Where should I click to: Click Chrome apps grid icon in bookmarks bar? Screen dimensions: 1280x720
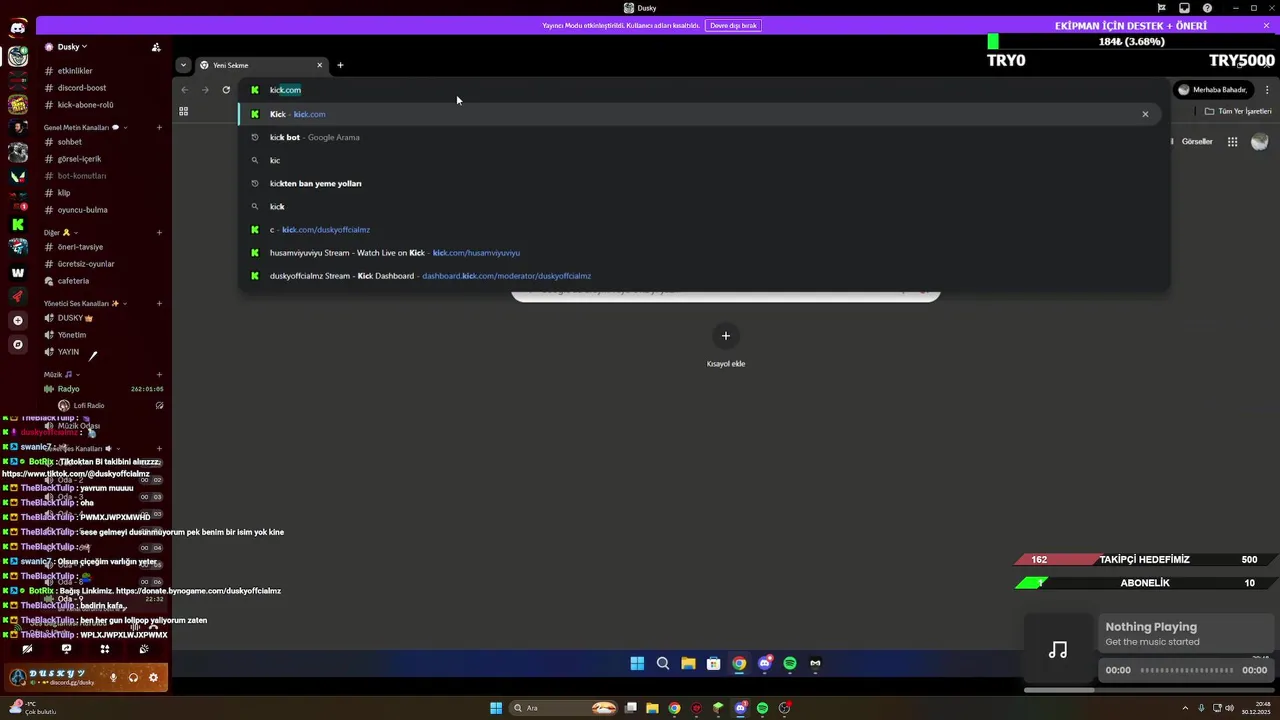[x=183, y=111]
